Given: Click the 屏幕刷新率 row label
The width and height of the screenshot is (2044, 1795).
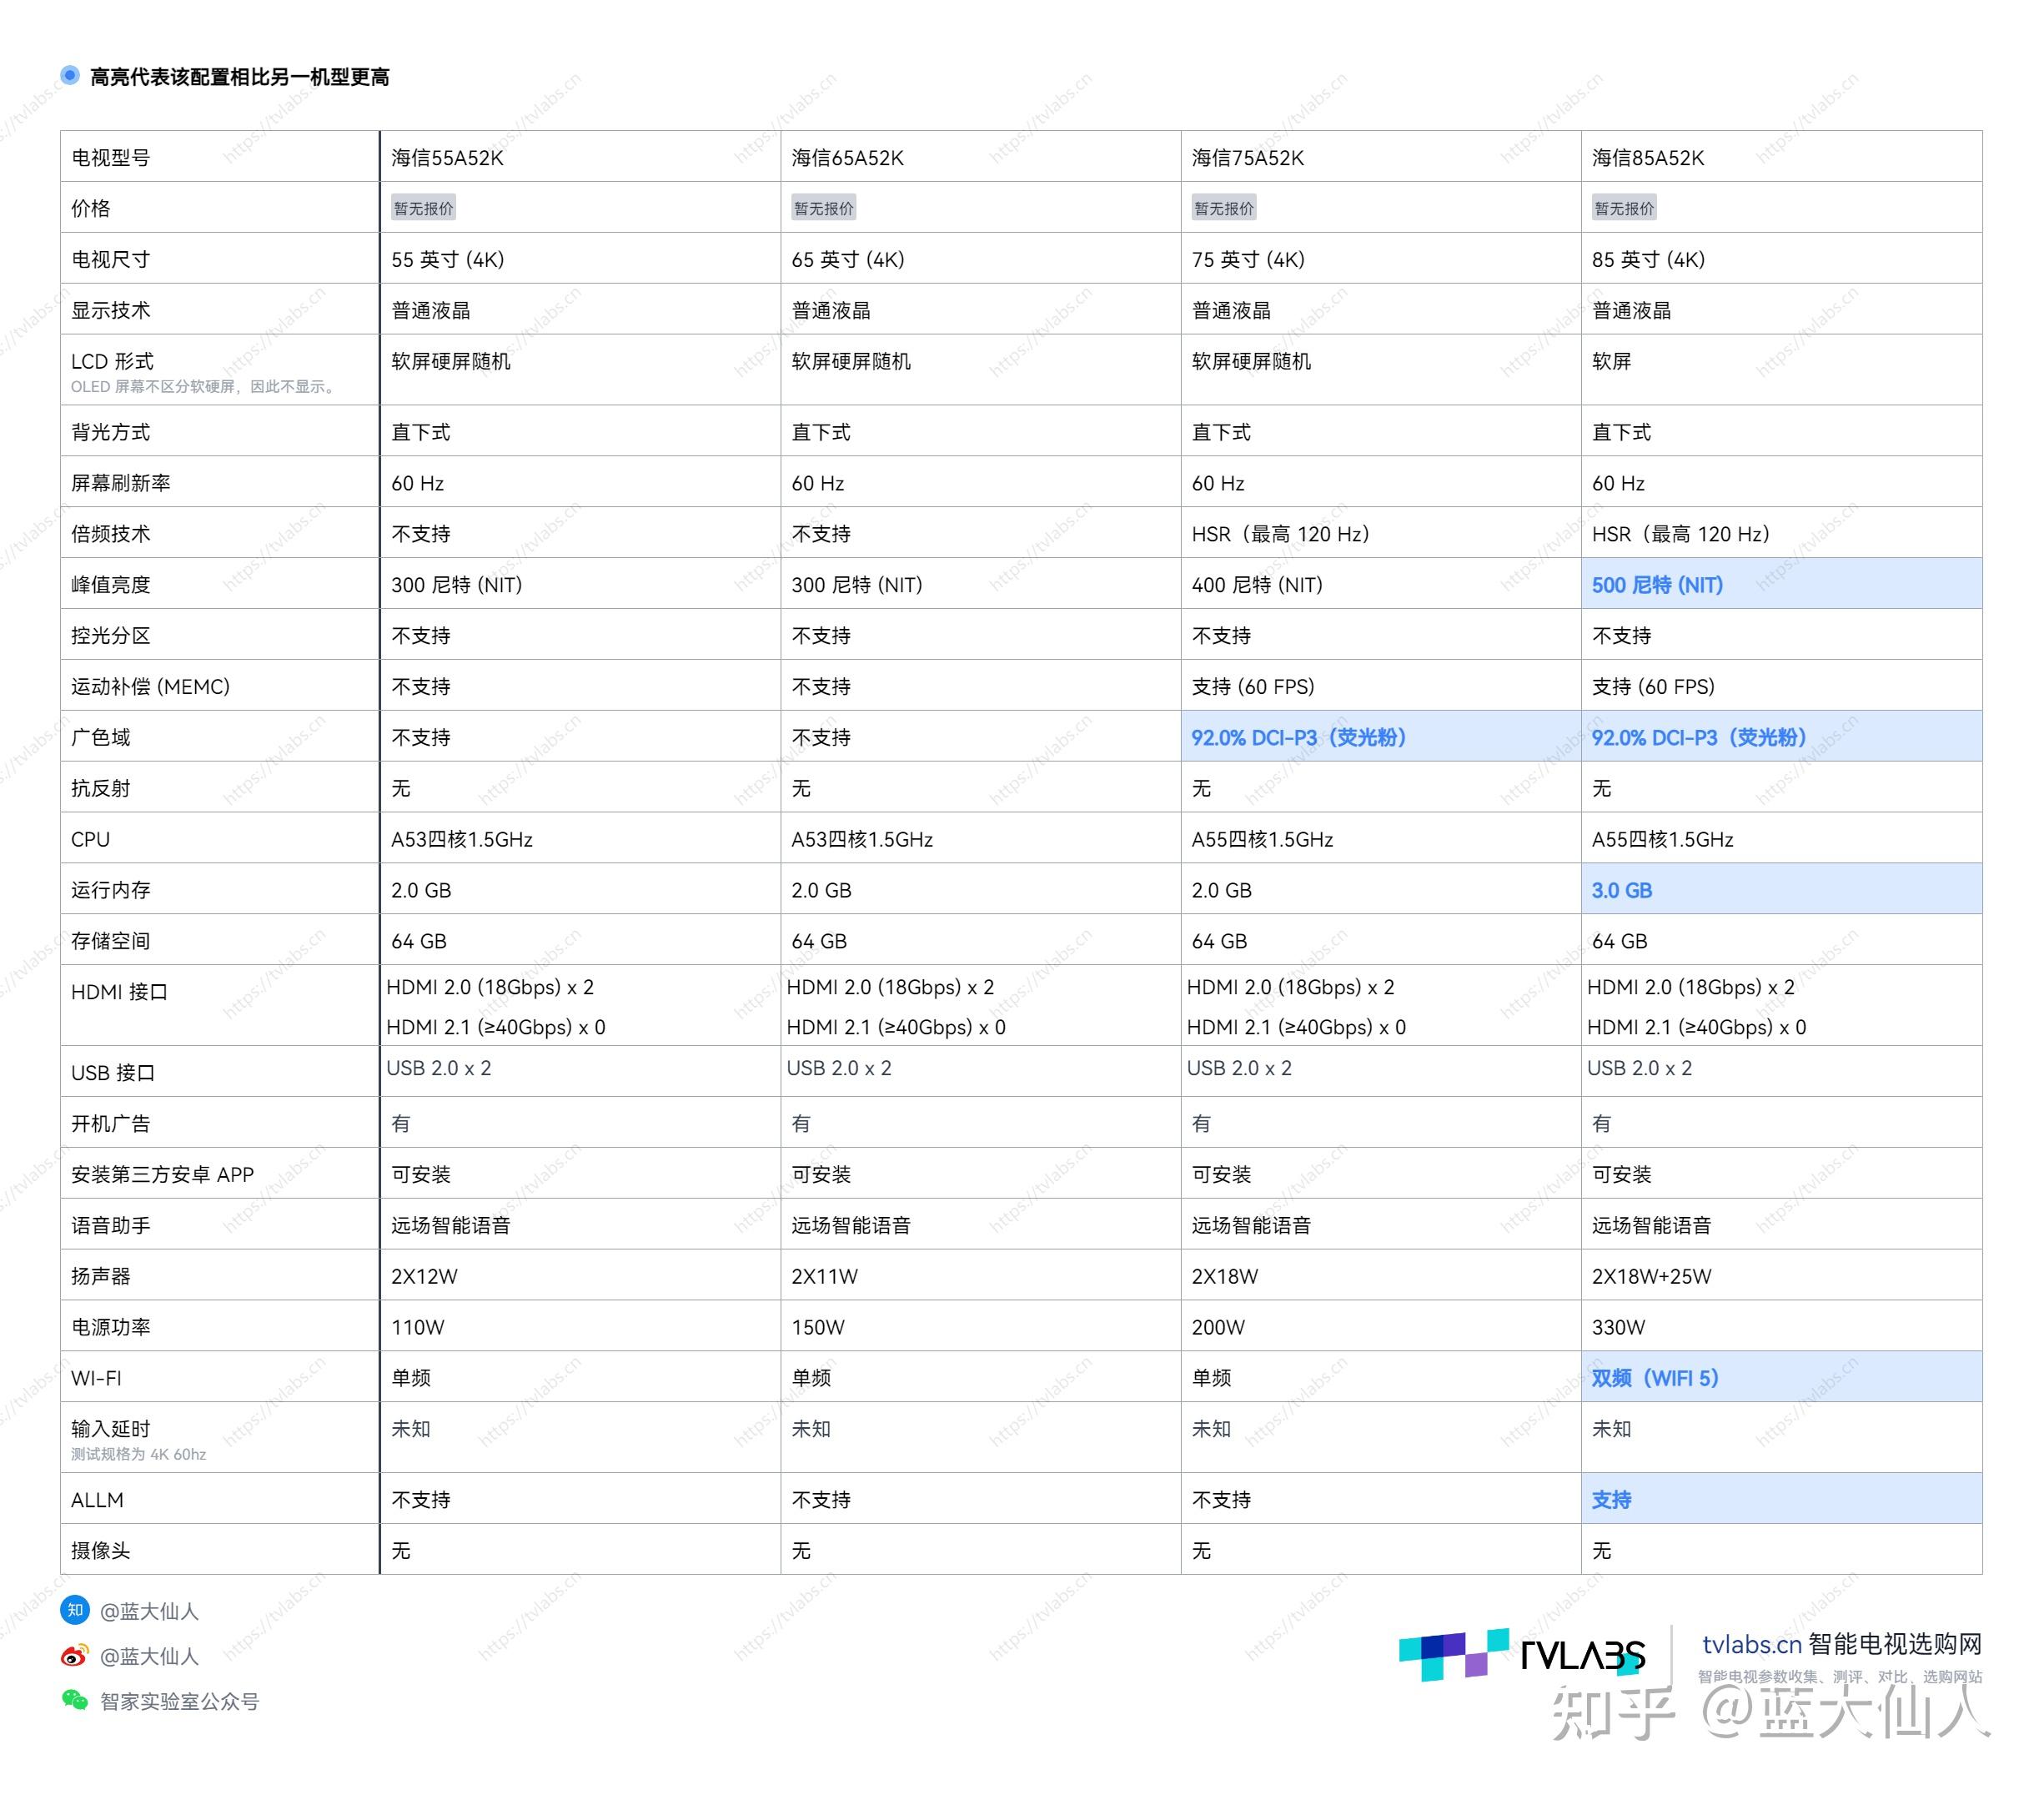Looking at the screenshot, I should [121, 483].
